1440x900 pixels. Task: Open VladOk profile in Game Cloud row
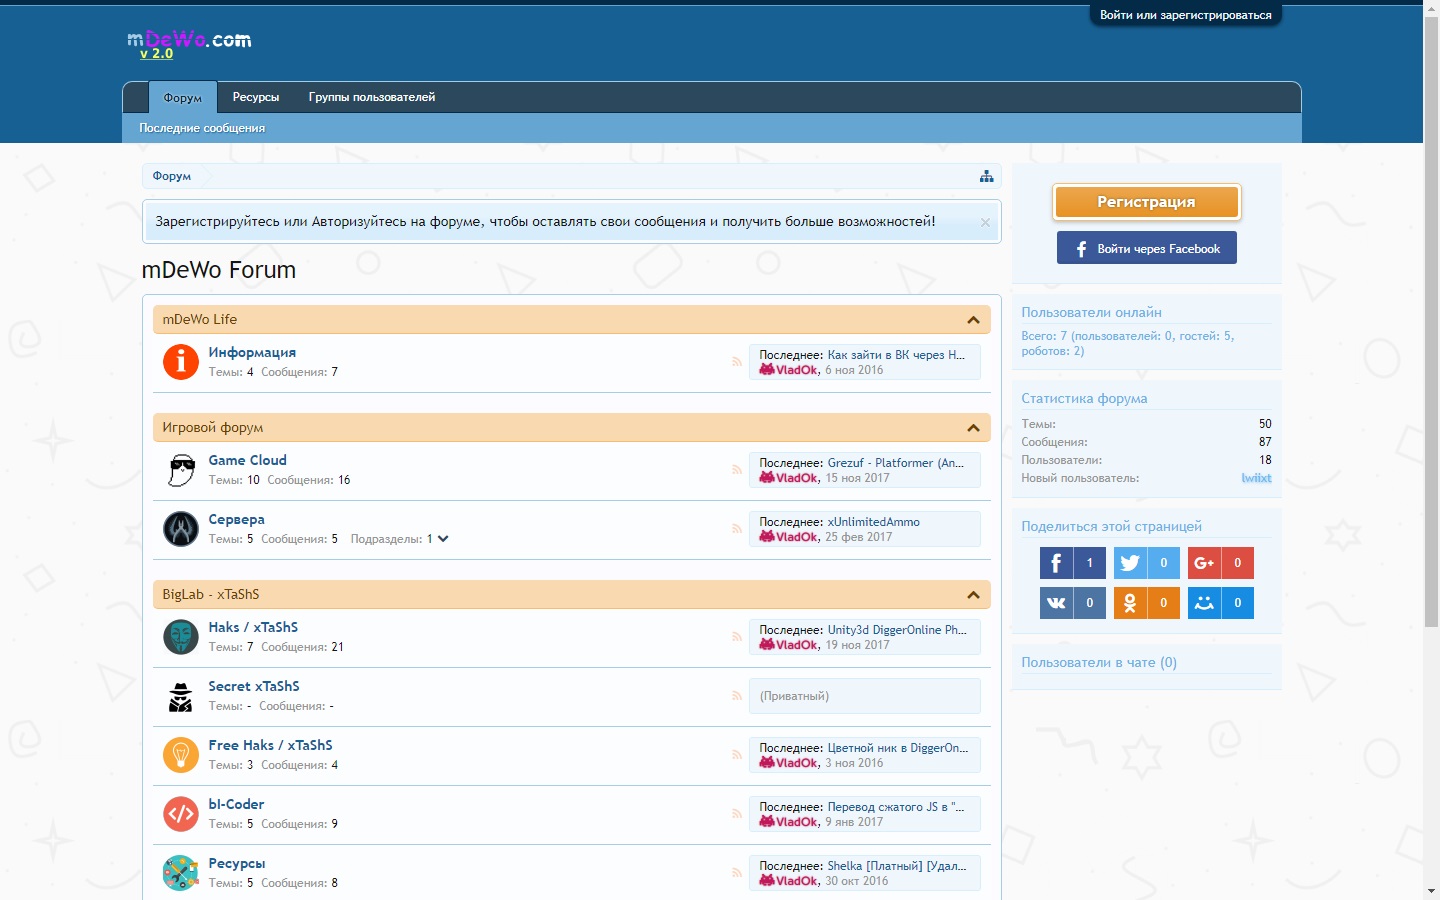click(797, 478)
